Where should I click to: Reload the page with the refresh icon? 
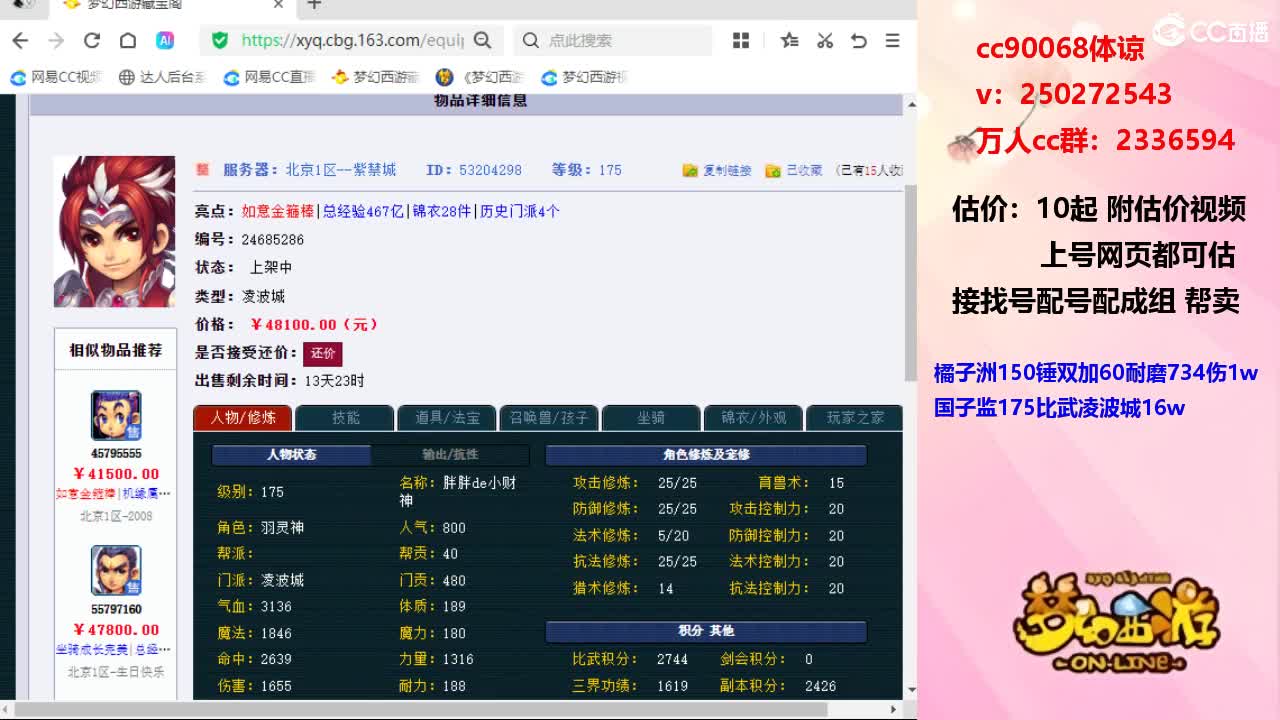pos(92,40)
